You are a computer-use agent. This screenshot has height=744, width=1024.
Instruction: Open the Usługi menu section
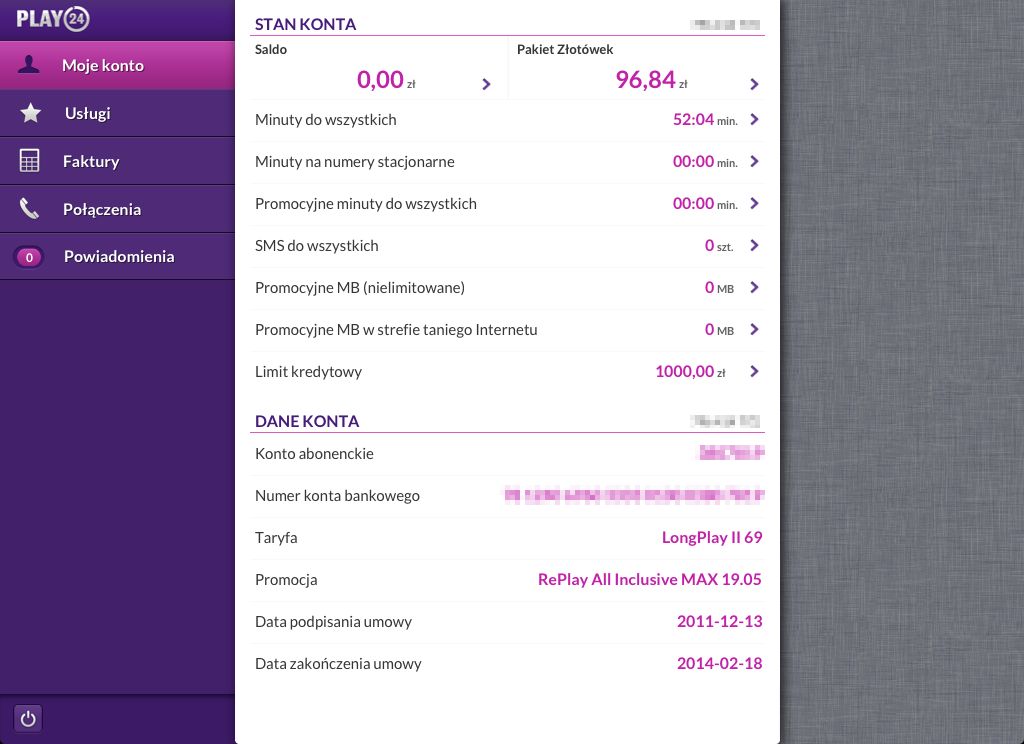(x=87, y=113)
